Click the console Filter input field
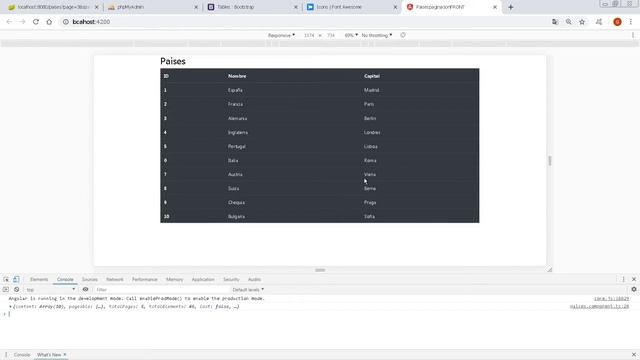Image resolution: width=640 pixels, height=360 pixels. click(161, 289)
